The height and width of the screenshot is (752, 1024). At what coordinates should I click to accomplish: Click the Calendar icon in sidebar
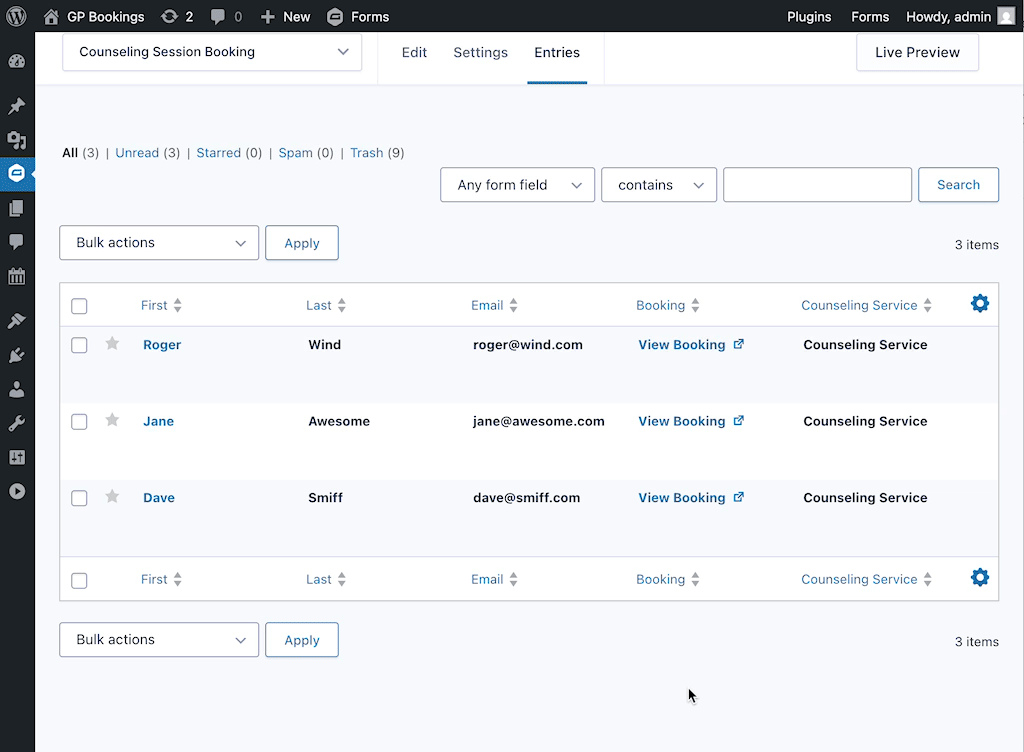(17, 277)
